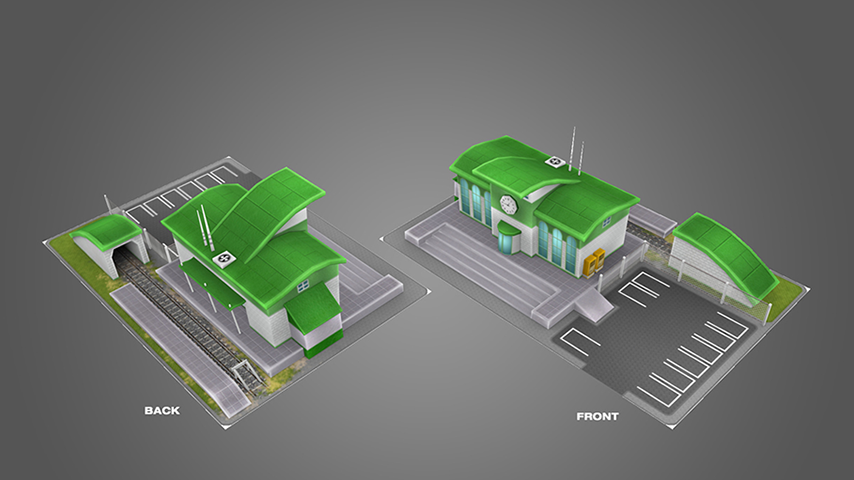
Task: Click the FRONT view label text
Action: pos(597,416)
